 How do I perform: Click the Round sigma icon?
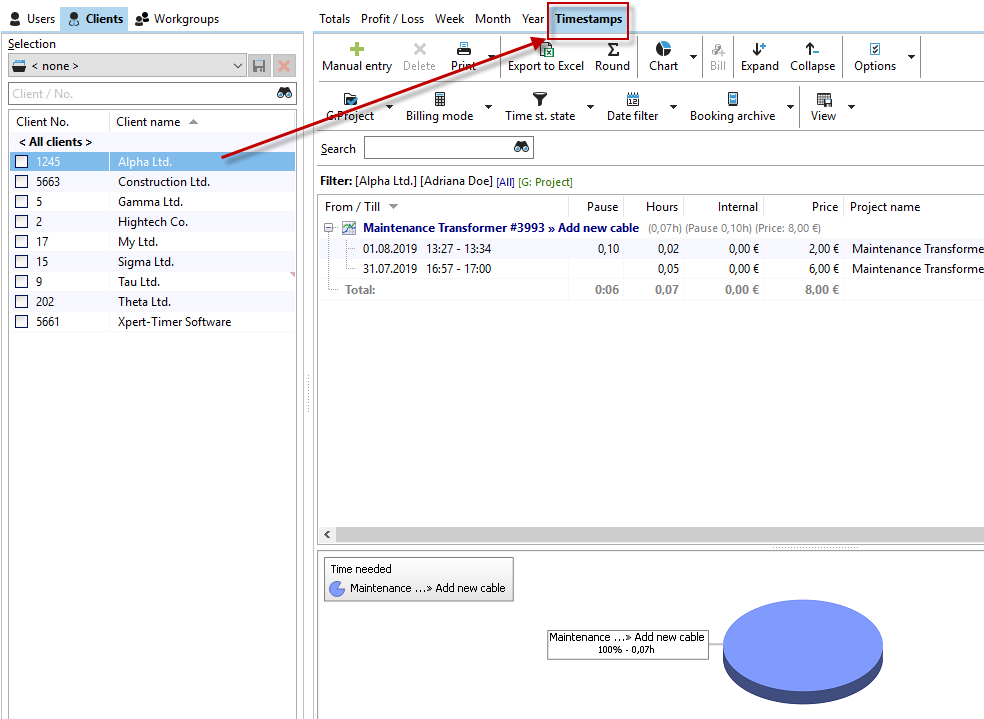(612, 49)
